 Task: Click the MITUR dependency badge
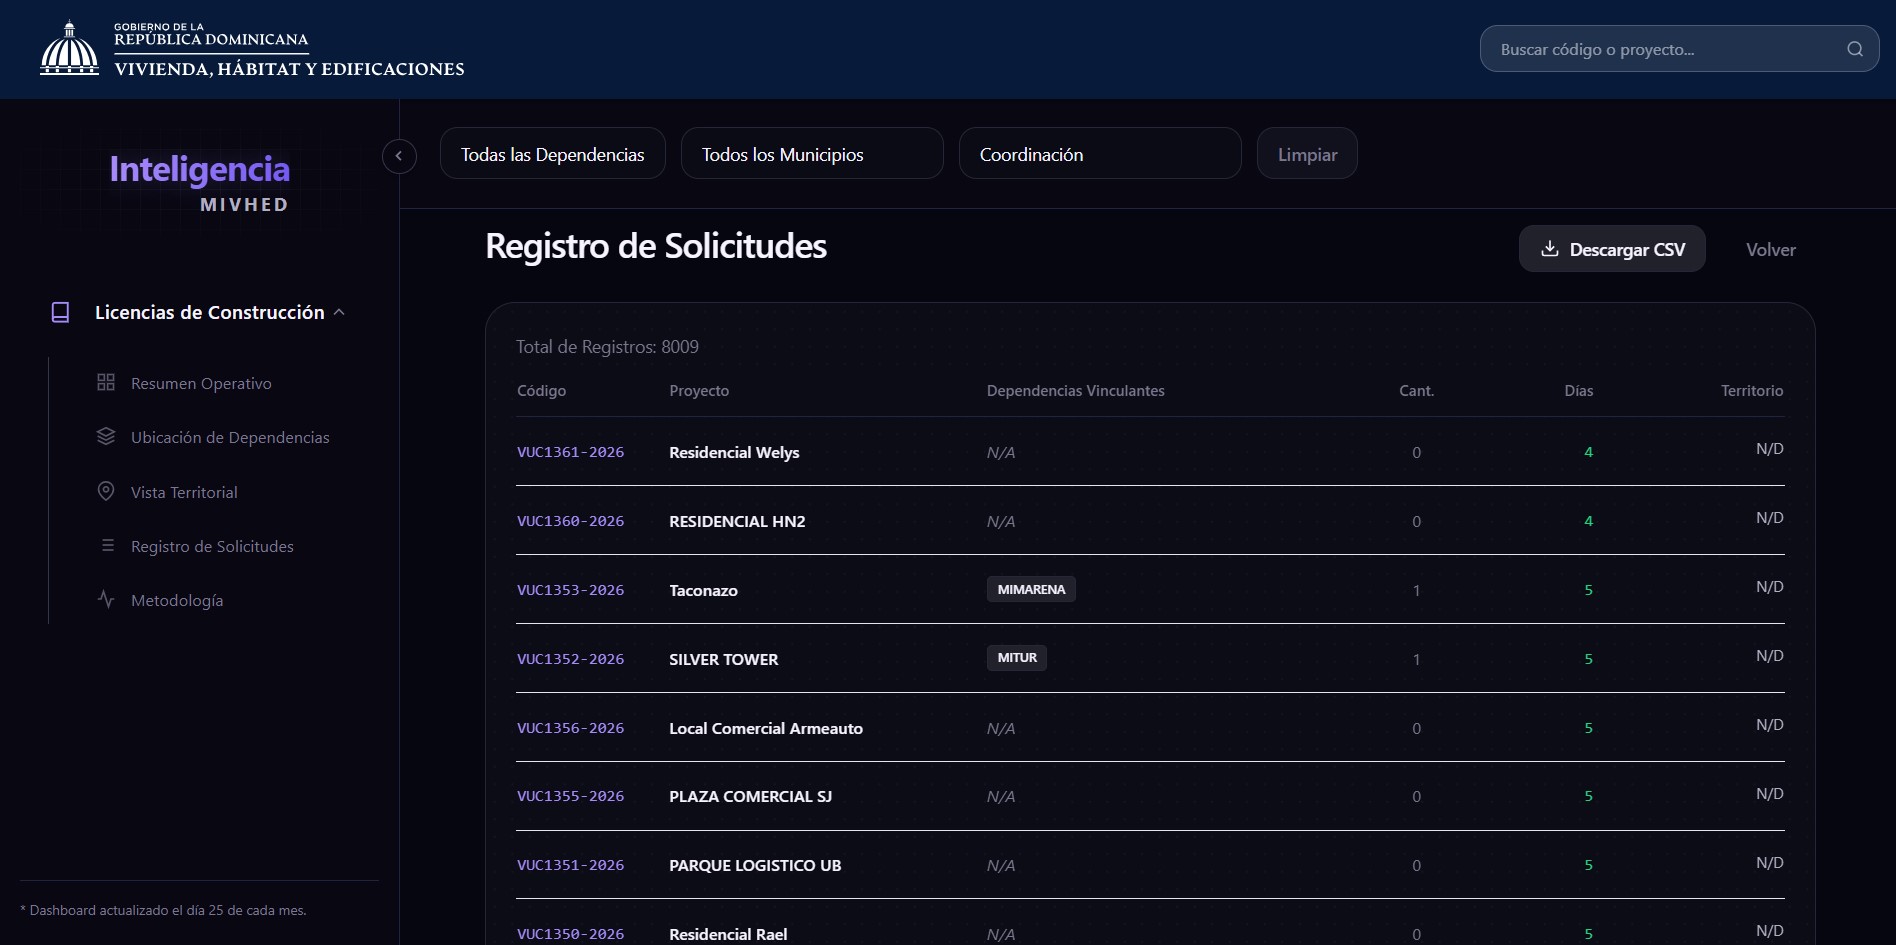[1016, 657]
